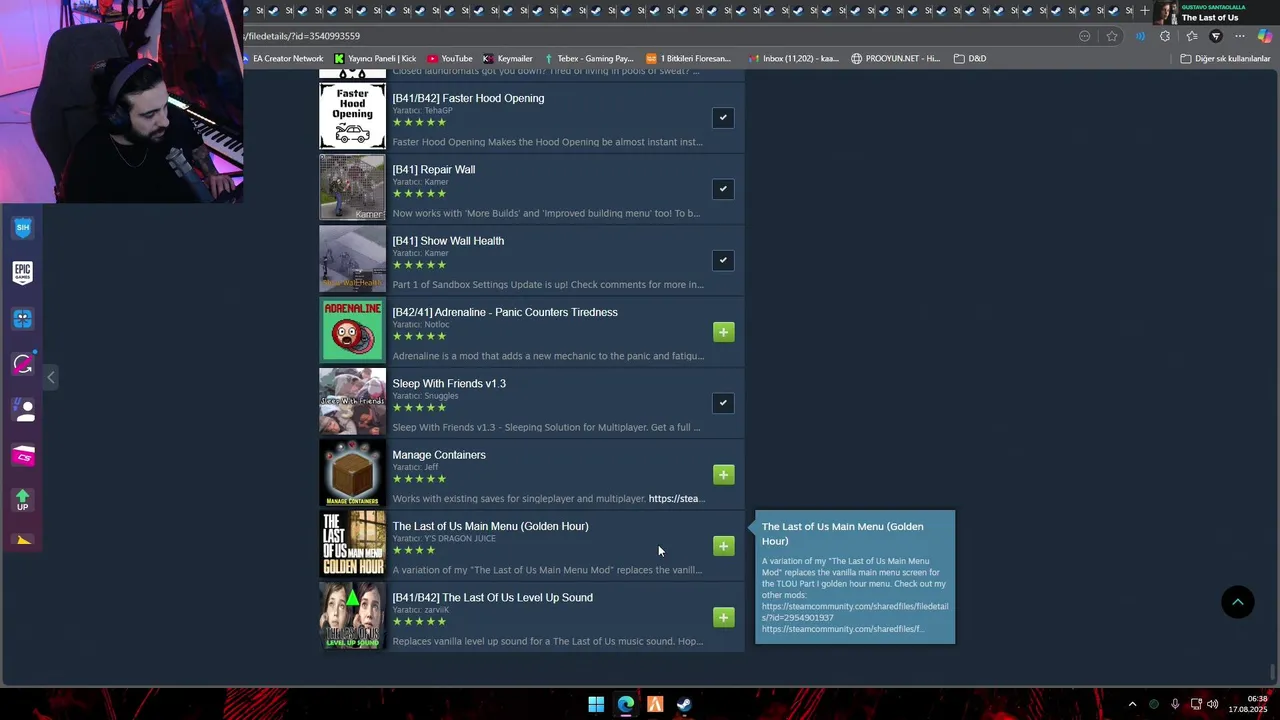The image size is (1280, 720).
Task: Open the PROOYUN.NET bookmark
Action: point(895,59)
